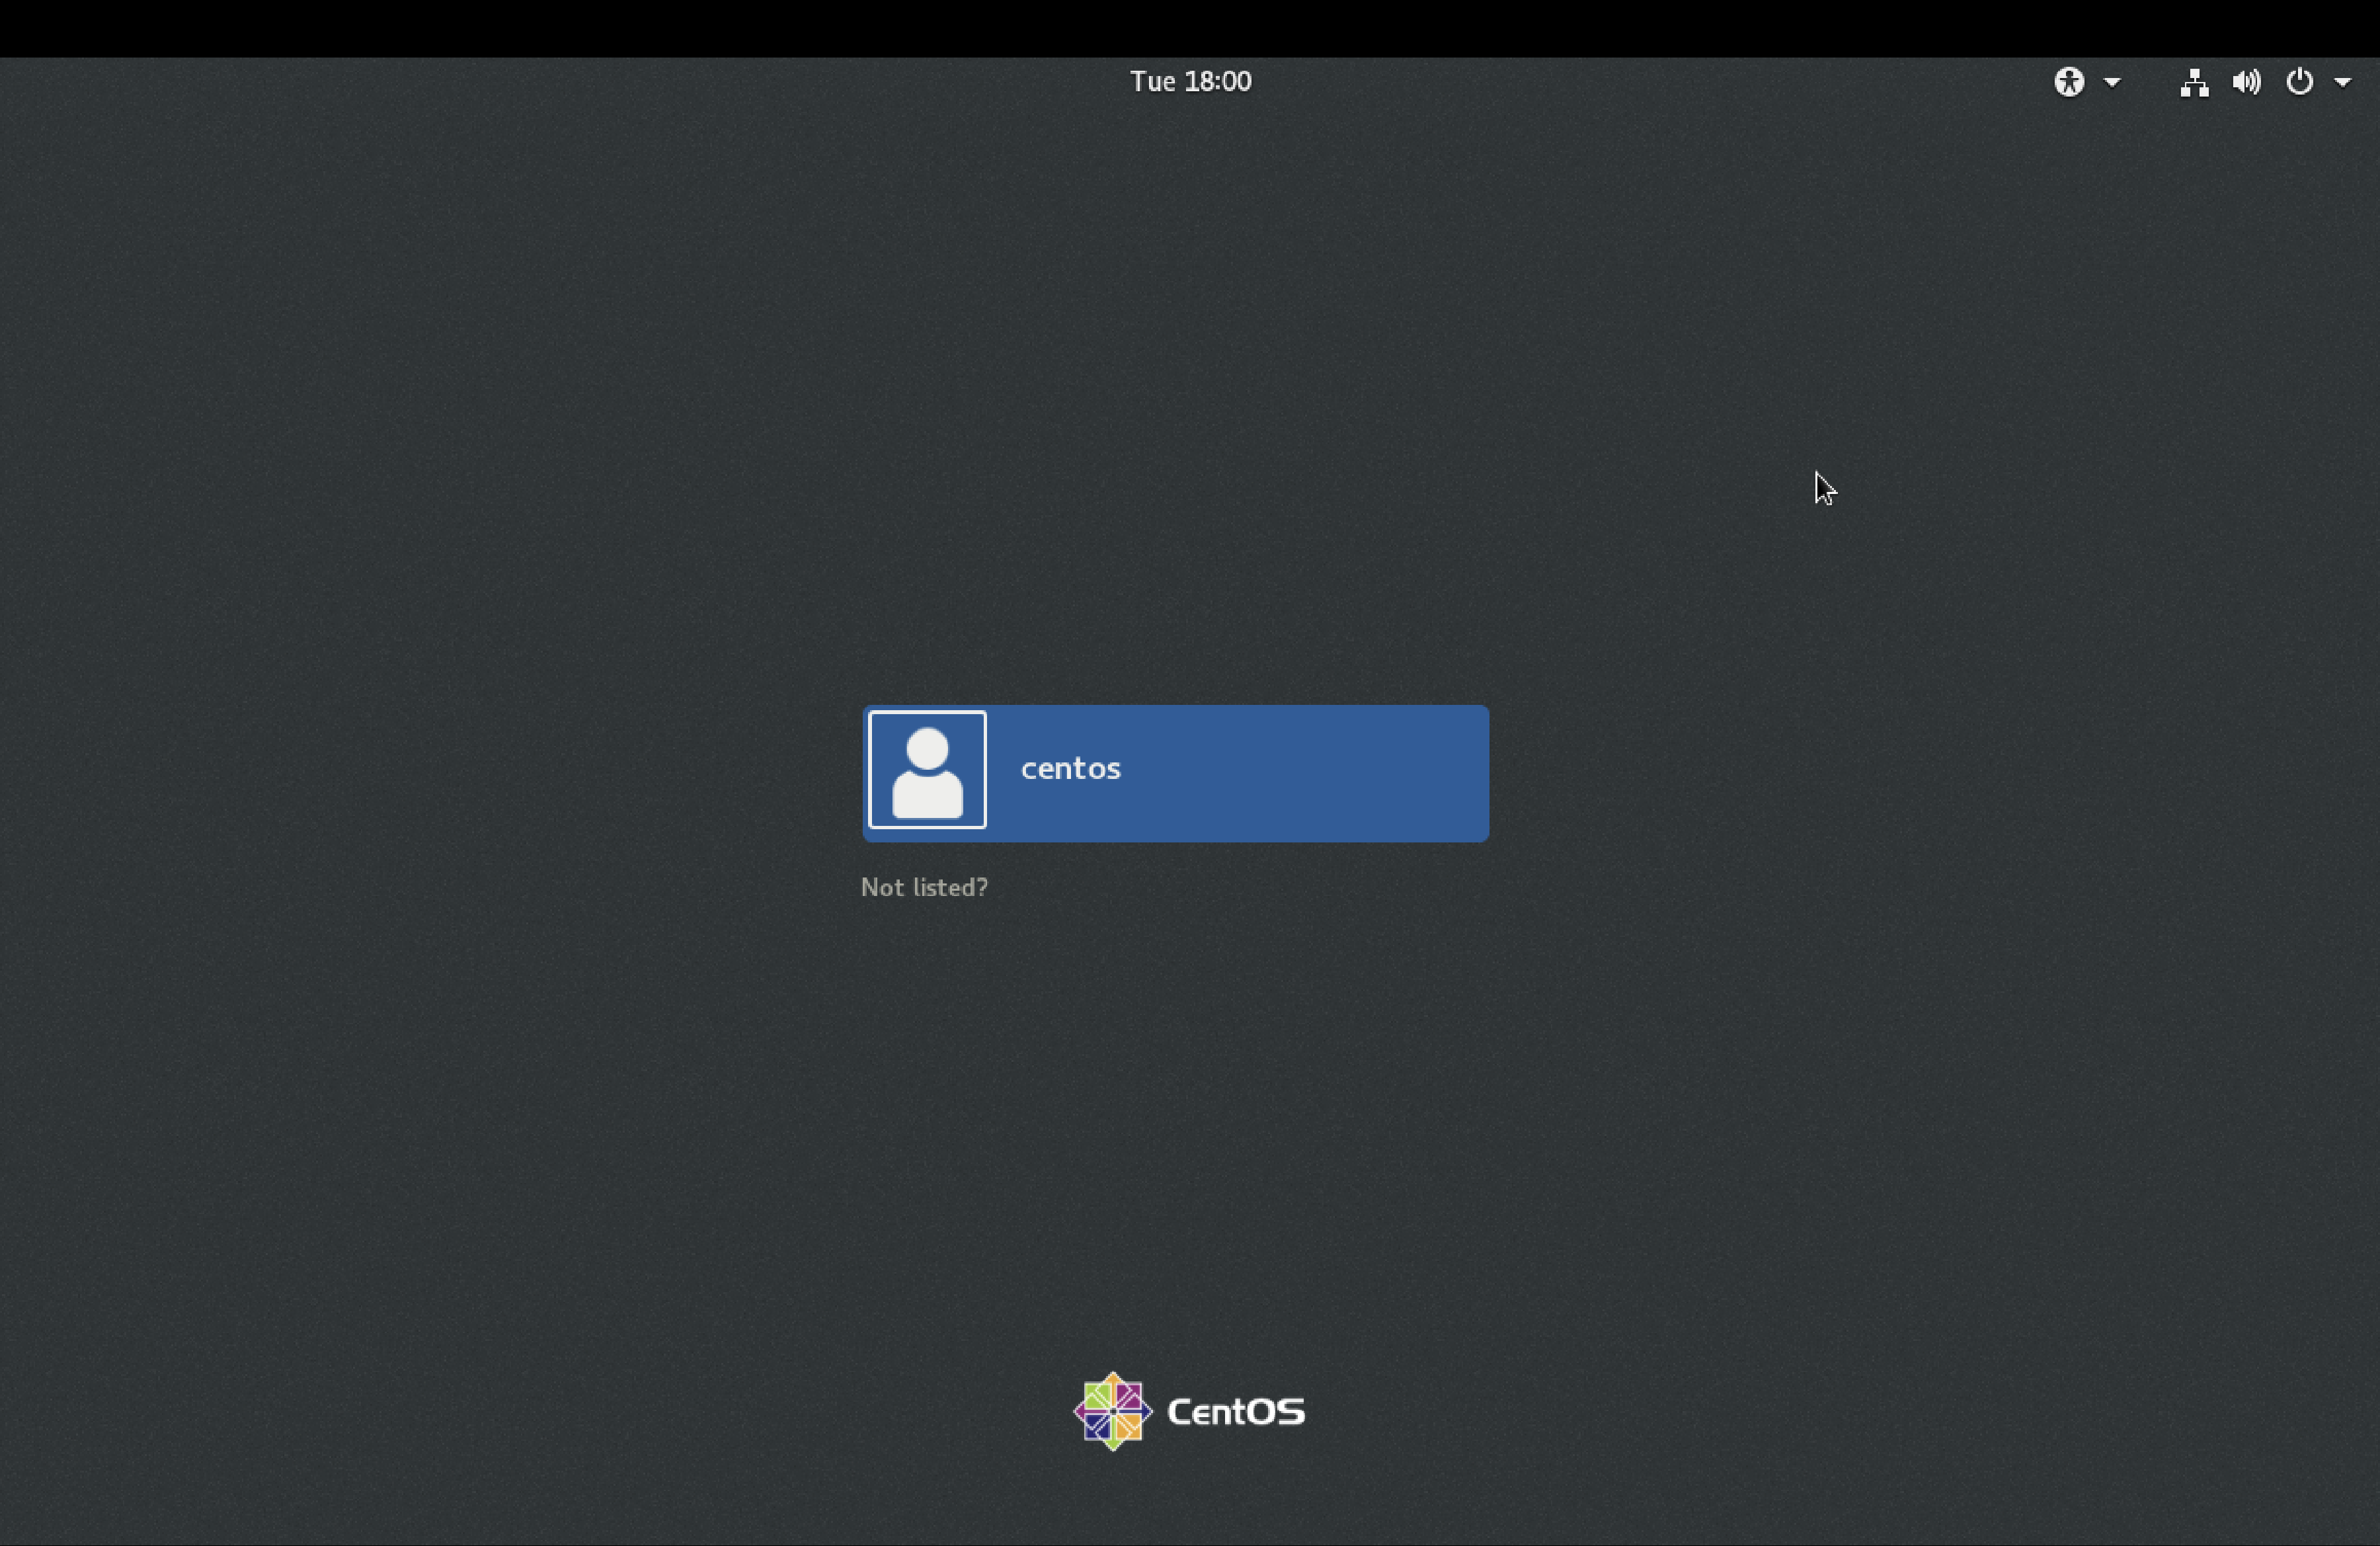Click the volume speaker icon
This screenshot has height=1546, width=2380.
2246,82
